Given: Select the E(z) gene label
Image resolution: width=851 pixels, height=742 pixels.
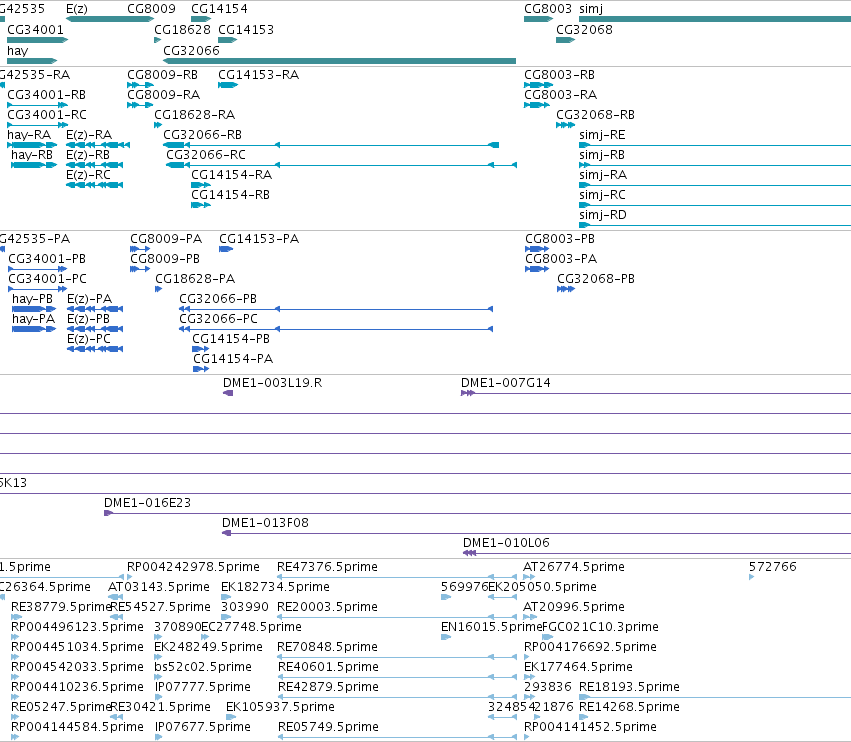Looking at the screenshot, I should (77, 9).
